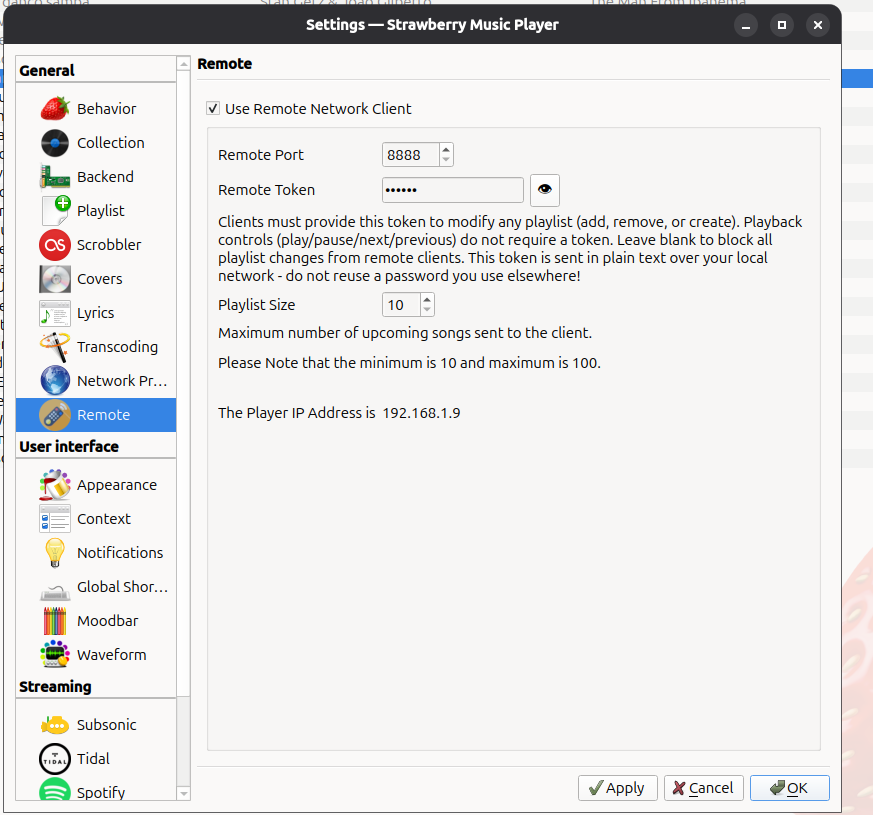Increase the Playlist Size value
873x815 pixels.
point(427,300)
